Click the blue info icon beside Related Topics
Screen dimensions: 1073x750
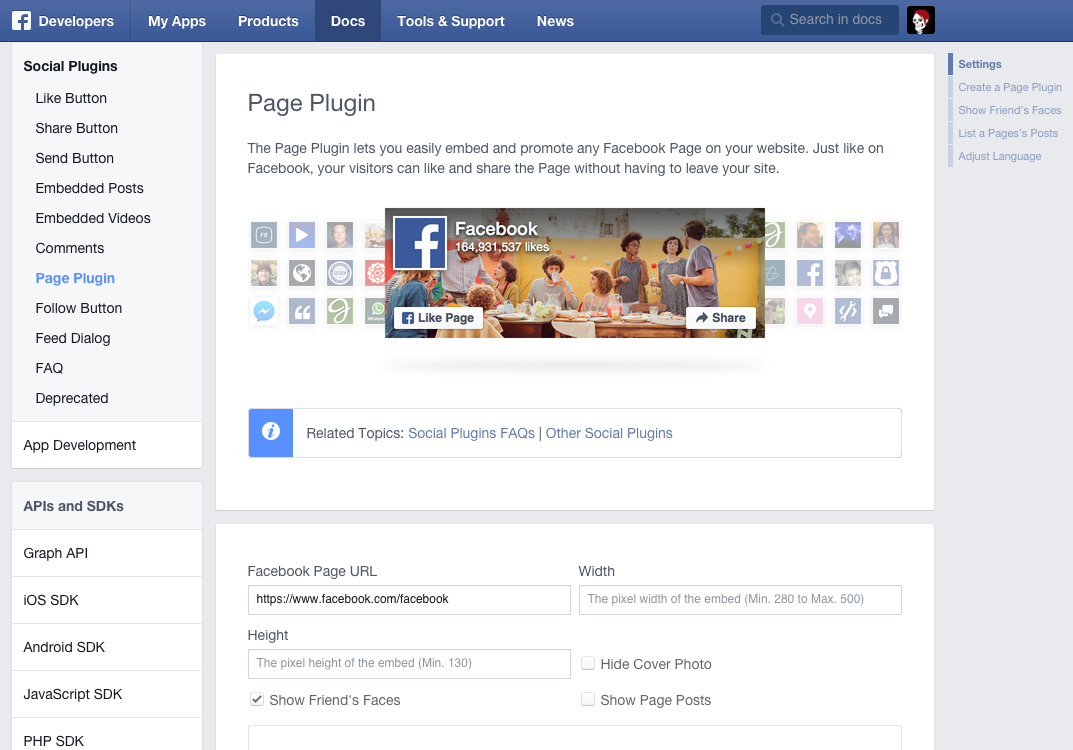271,432
